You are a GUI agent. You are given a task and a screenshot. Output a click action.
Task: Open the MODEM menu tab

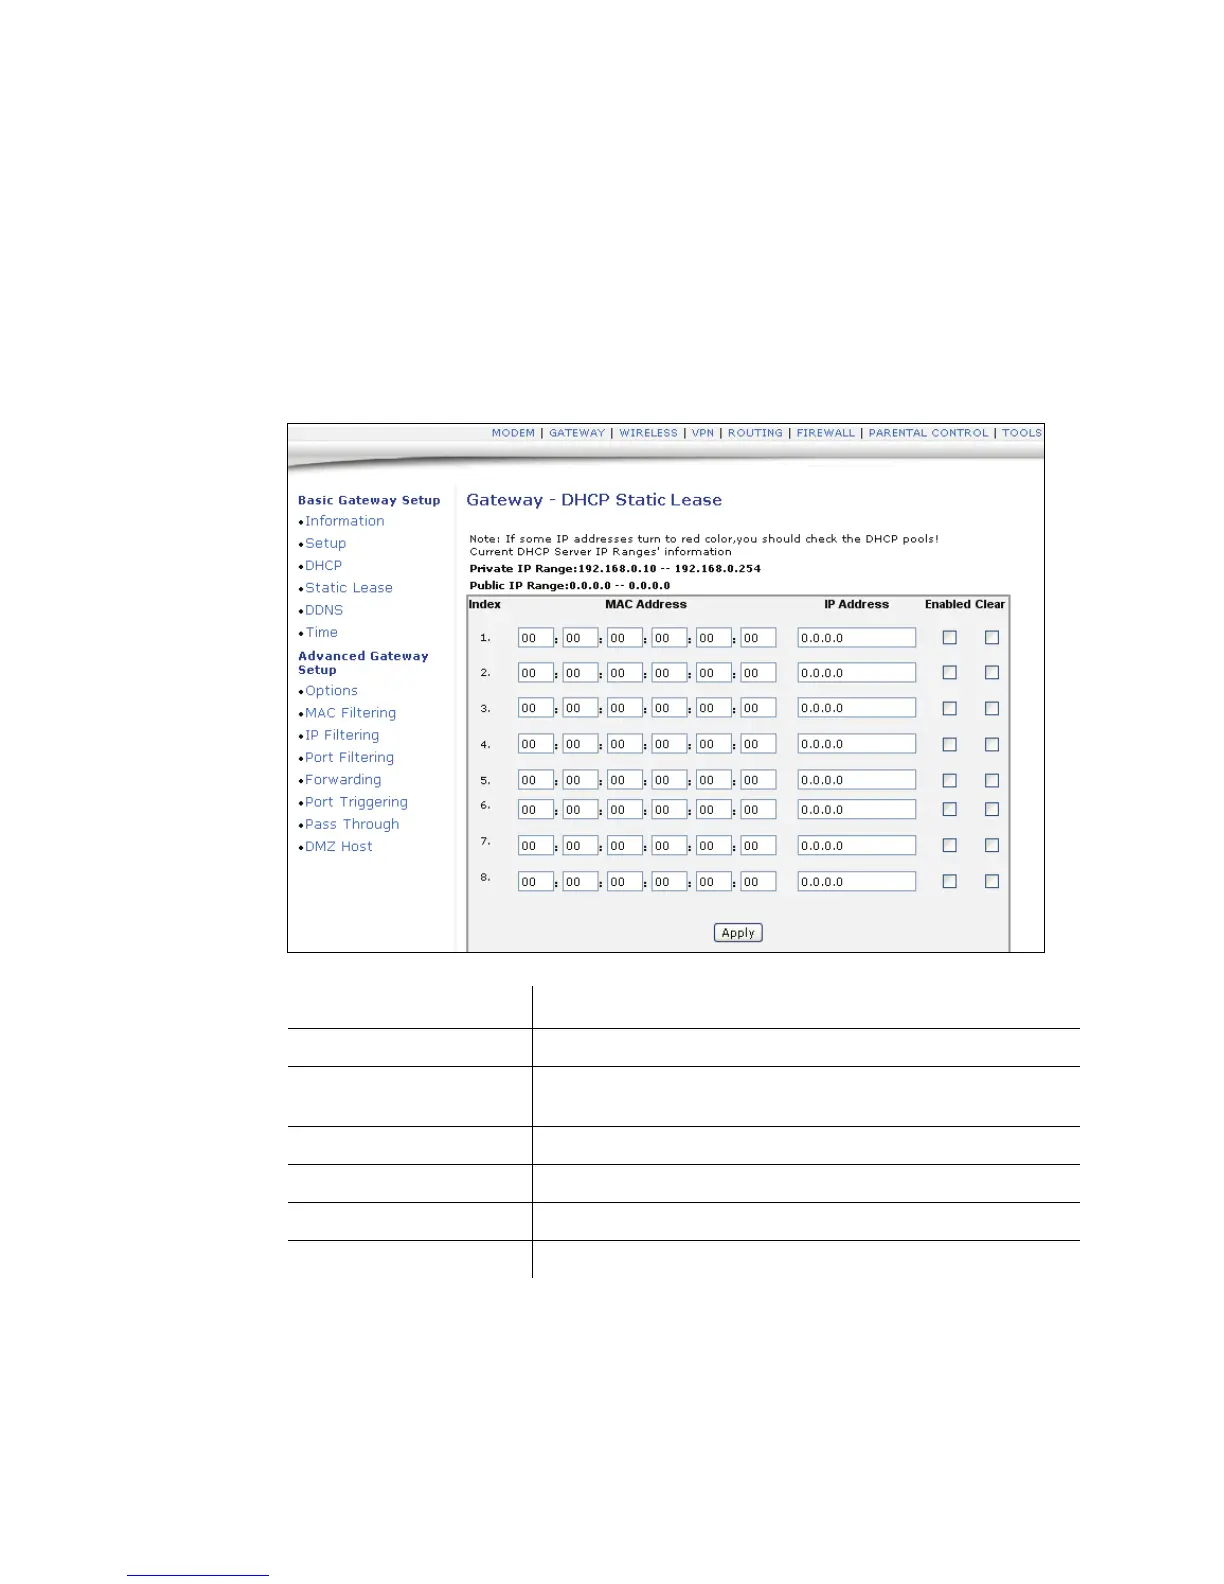pyautogui.click(x=513, y=433)
